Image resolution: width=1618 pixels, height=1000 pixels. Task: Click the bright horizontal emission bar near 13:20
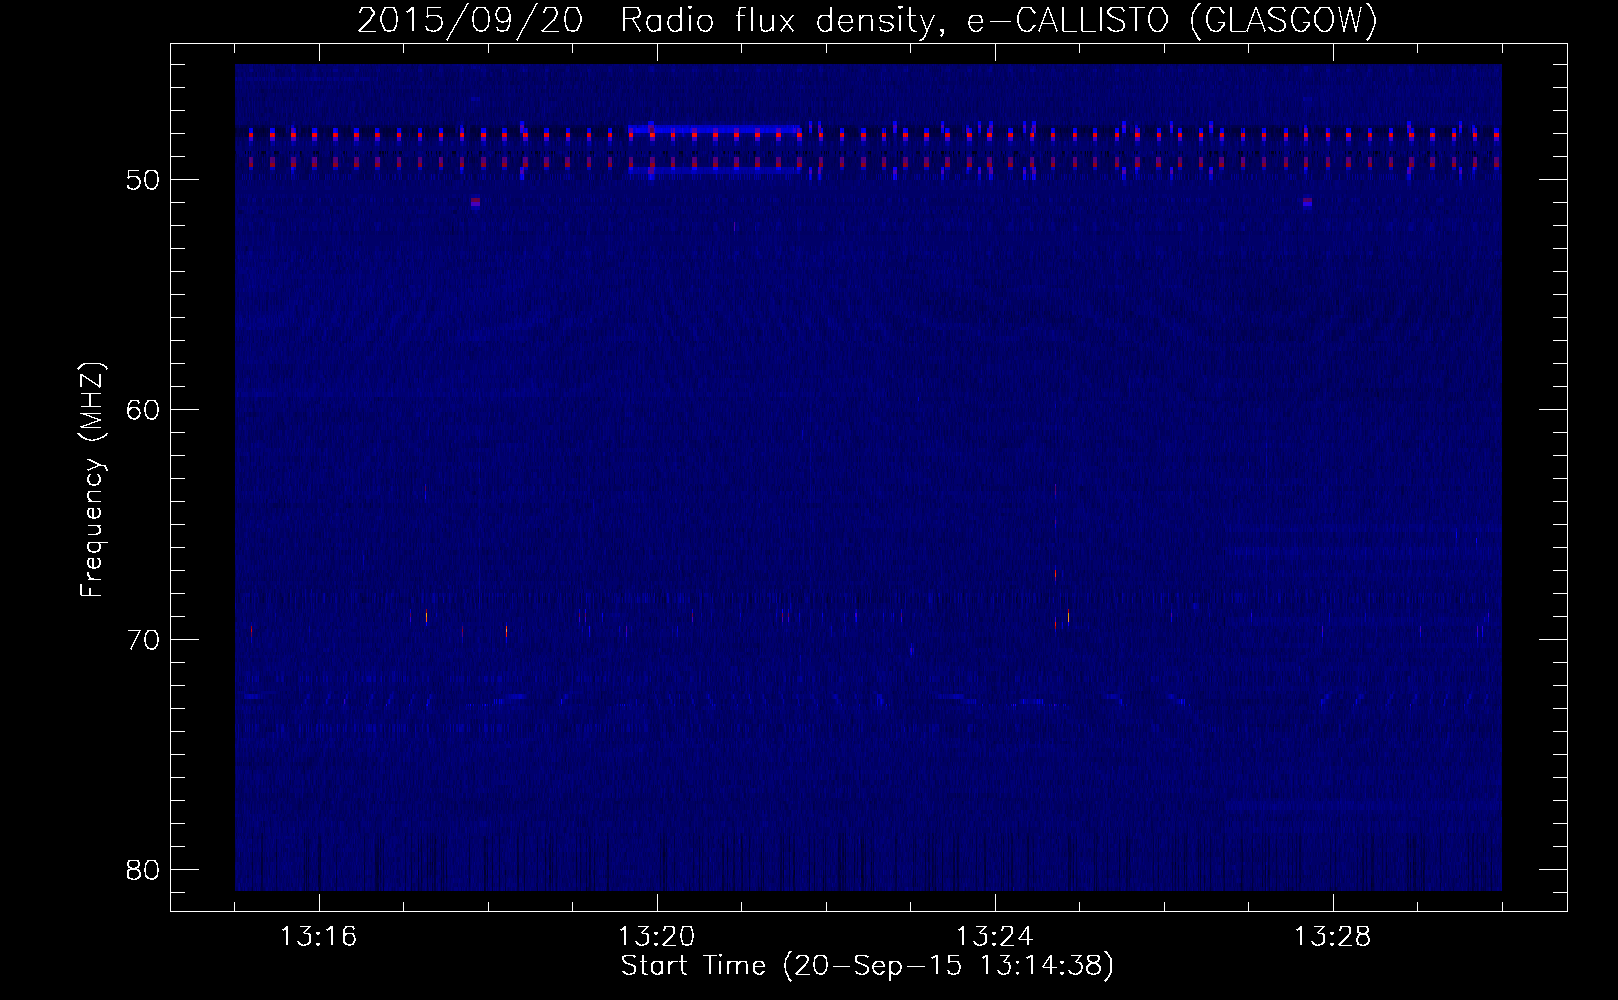pos(714,129)
